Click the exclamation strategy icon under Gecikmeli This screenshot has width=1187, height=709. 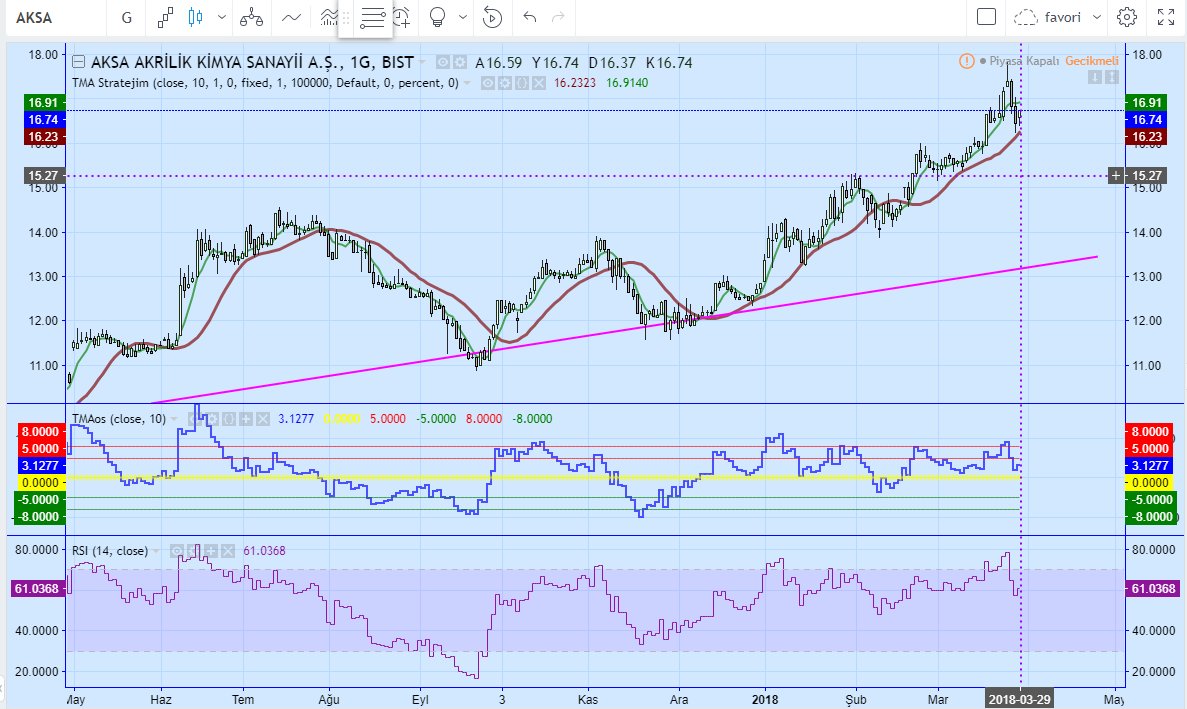point(1111,77)
